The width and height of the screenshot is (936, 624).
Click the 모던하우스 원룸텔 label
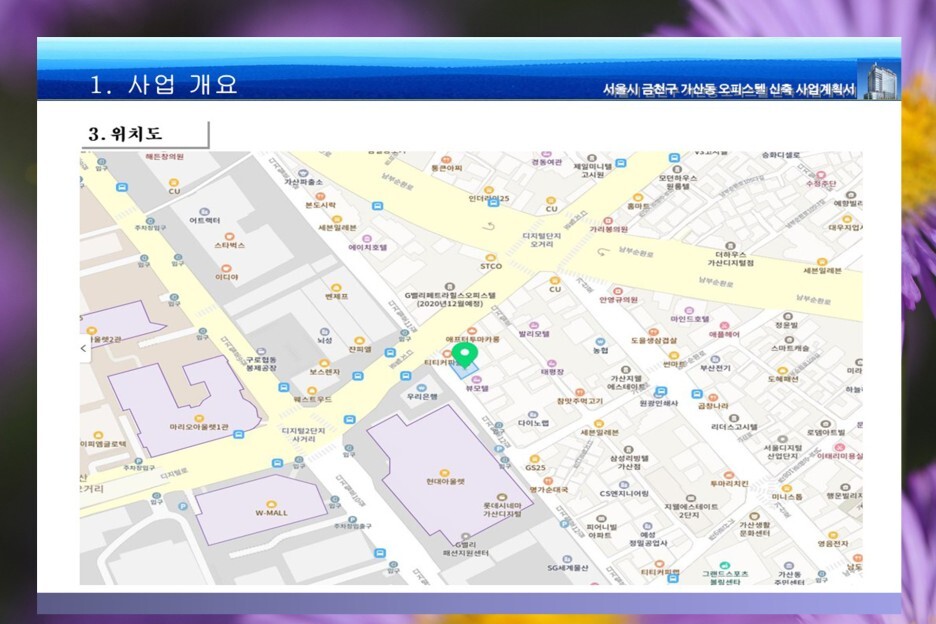[x=678, y=182]
